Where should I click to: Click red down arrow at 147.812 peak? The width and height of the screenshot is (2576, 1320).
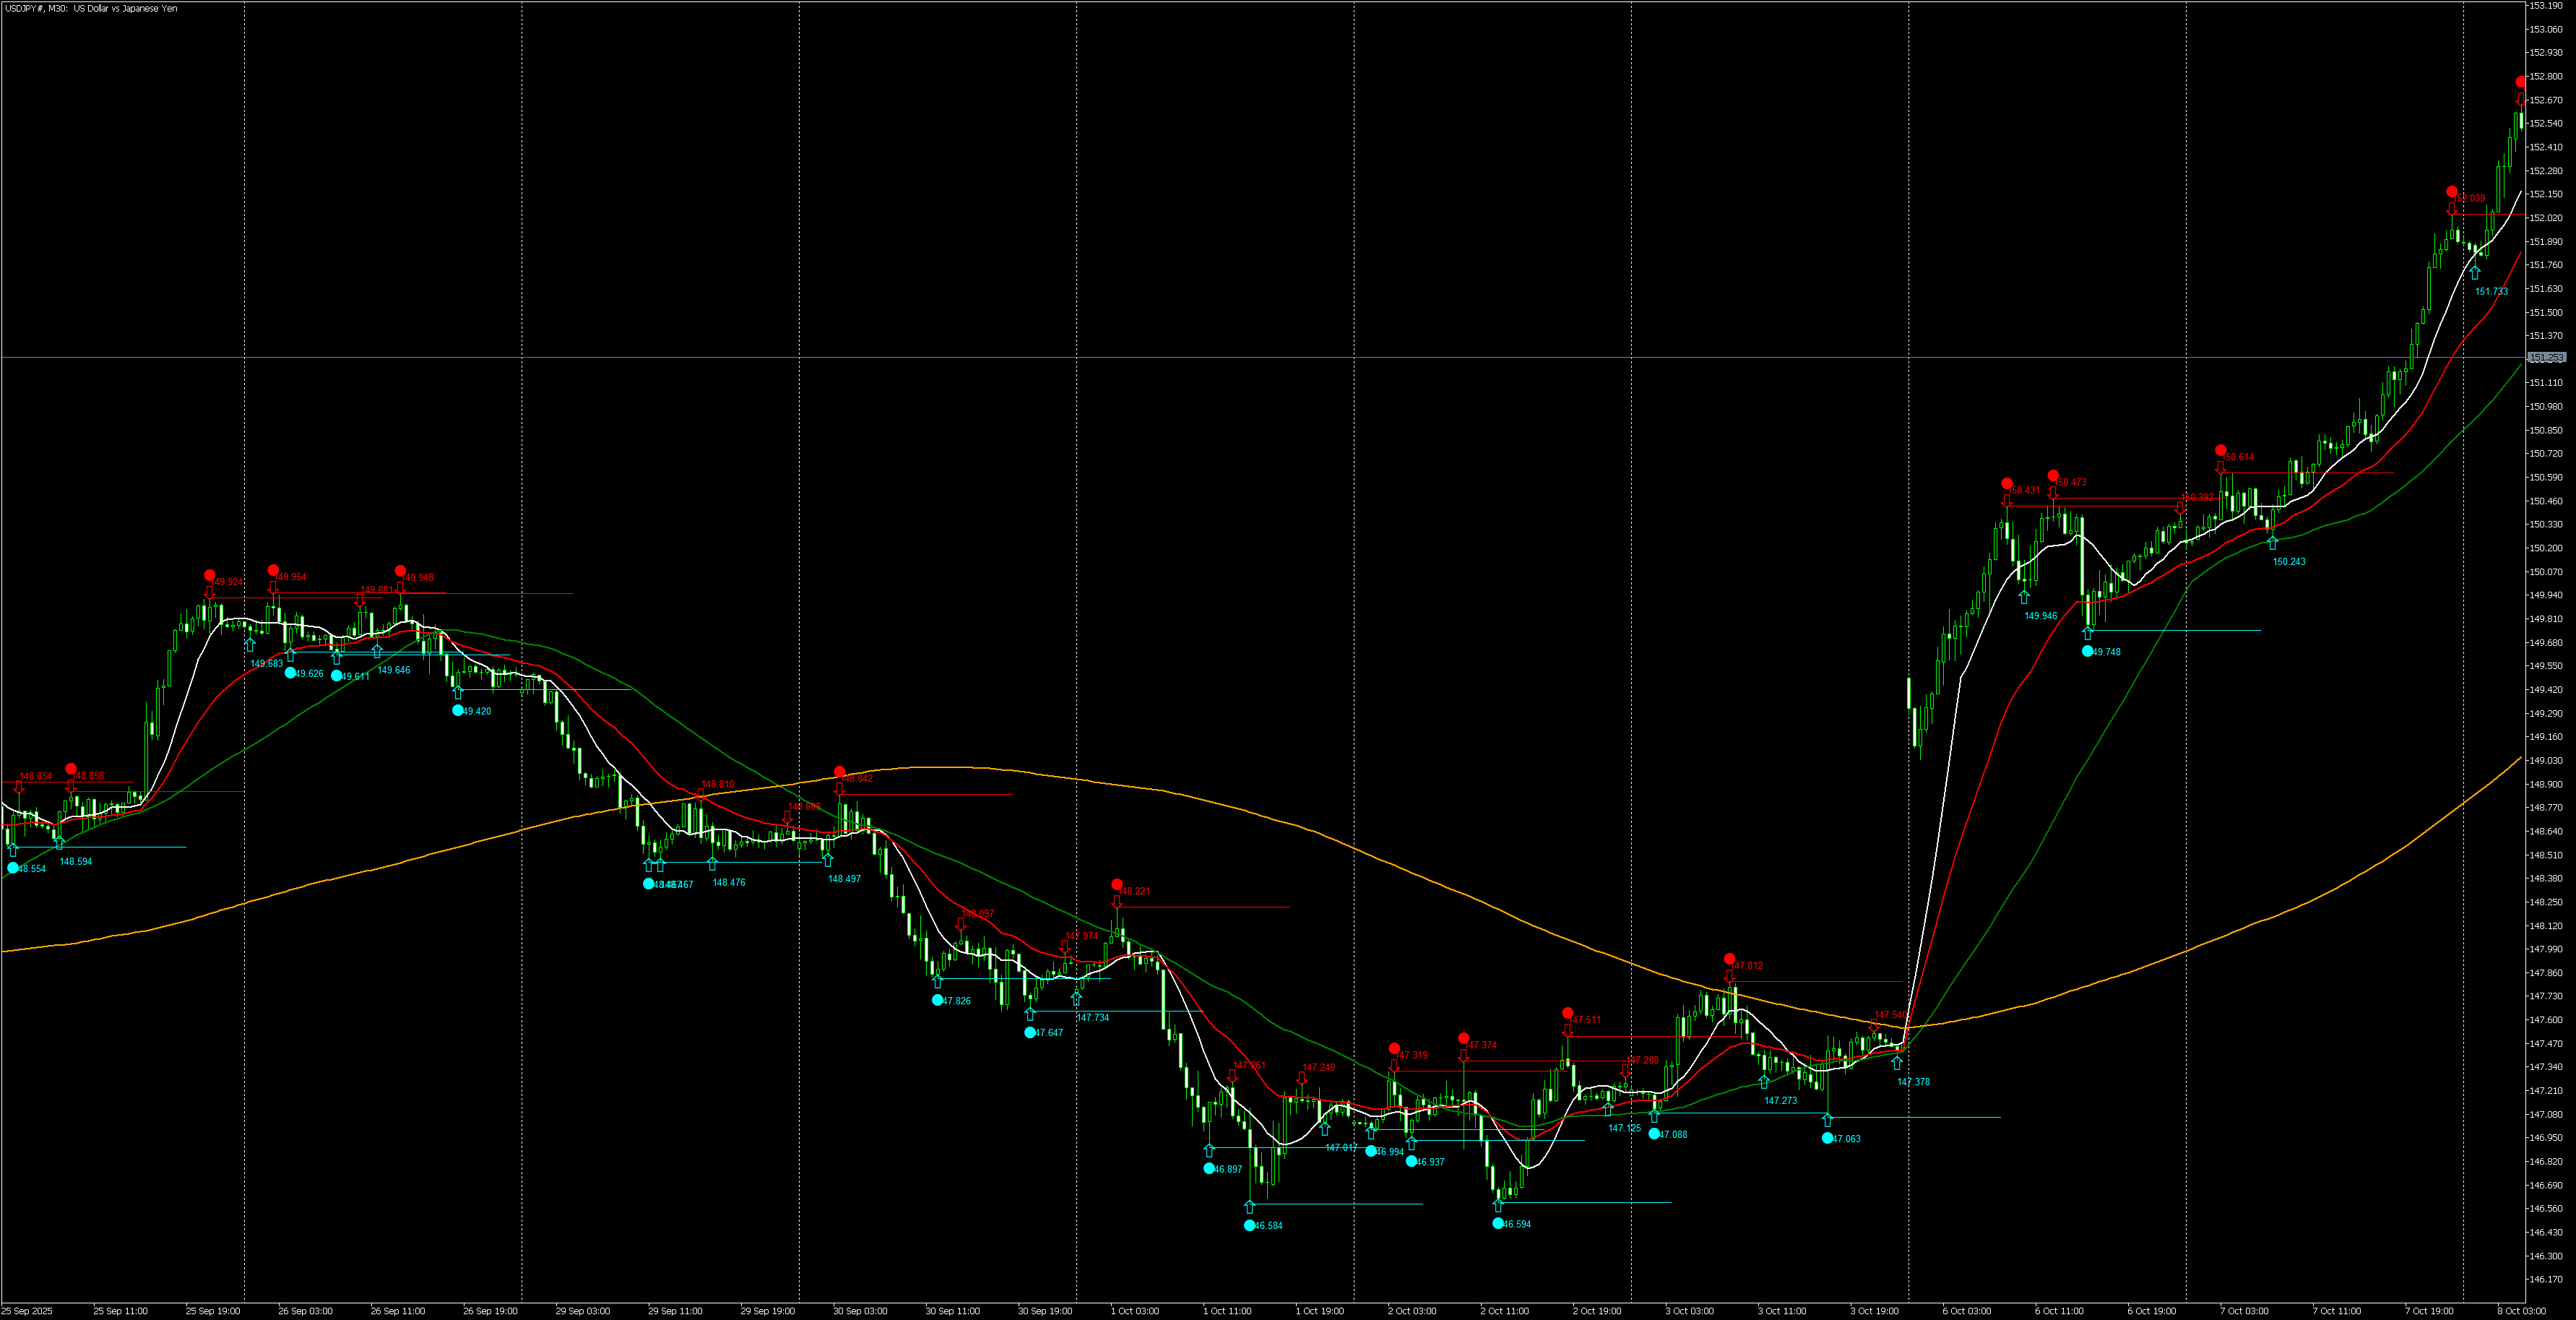click(x=1729, y=977)
